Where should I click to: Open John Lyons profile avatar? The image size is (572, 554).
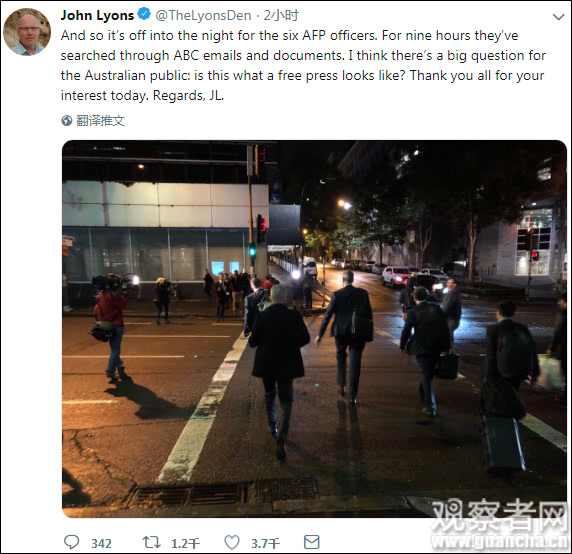pos(27,32)
